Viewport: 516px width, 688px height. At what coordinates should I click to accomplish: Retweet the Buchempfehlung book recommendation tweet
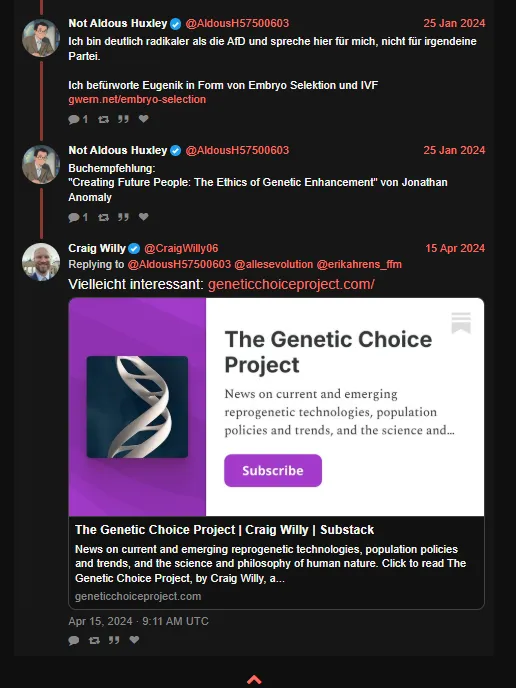(x=103, y=217)
